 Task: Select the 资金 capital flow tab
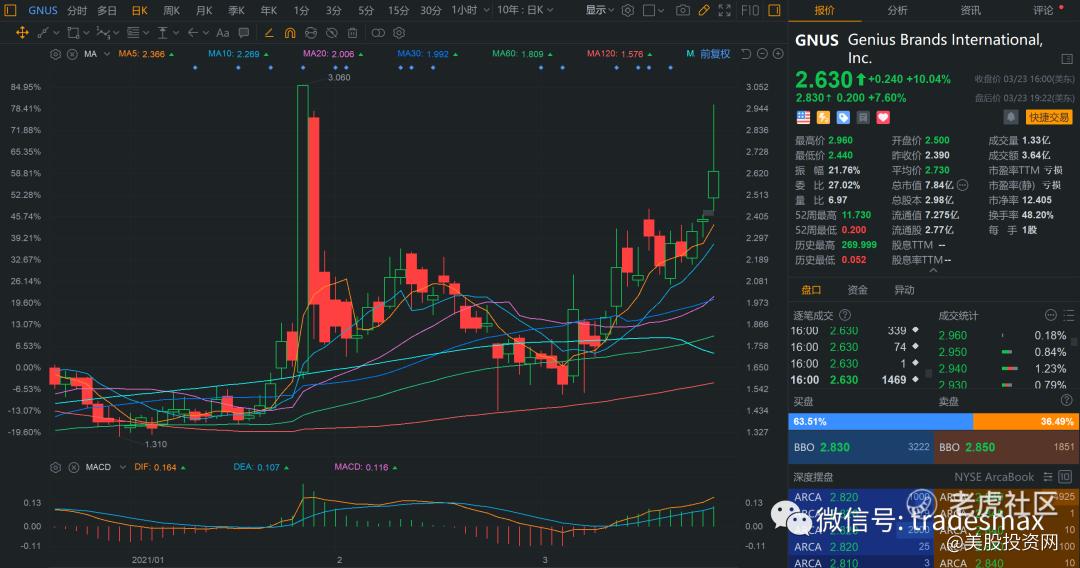click(x=858, y=290)
